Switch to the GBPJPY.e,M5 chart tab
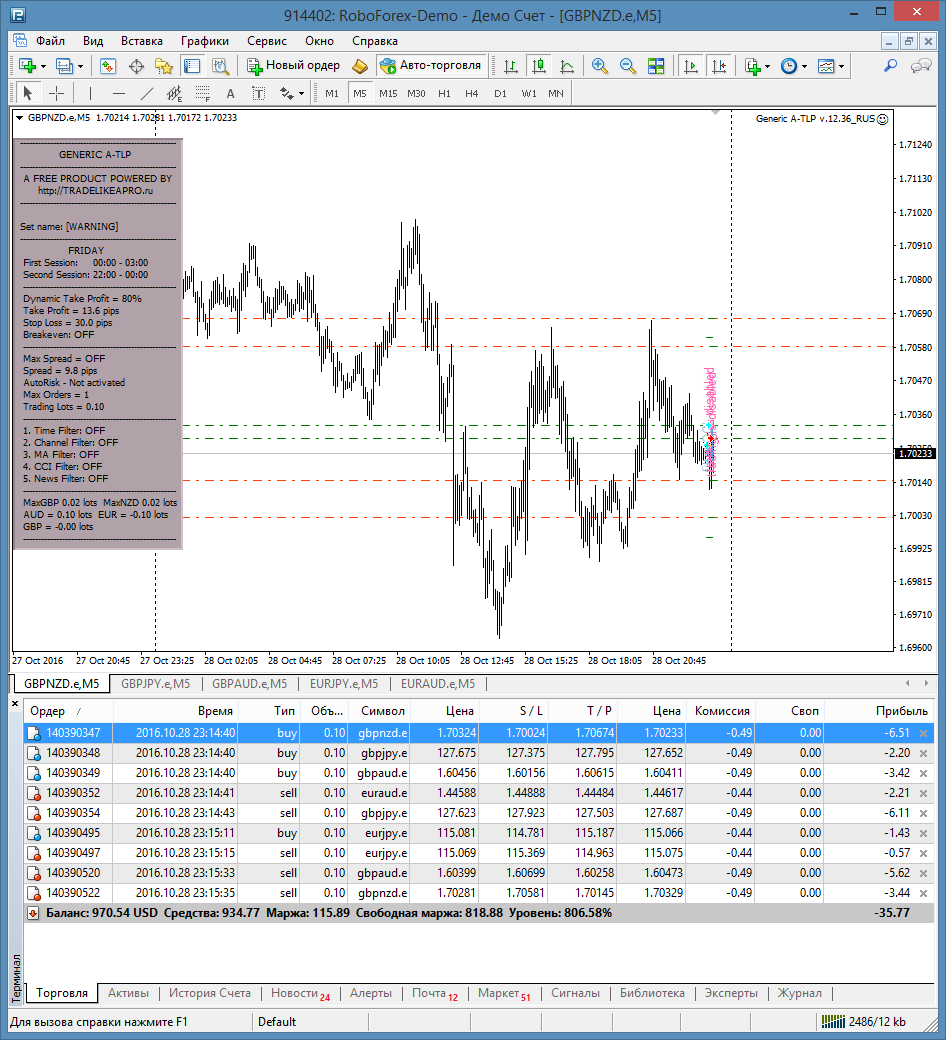Image resolution: width=946 pixels, height=1040 pixels. point(155,684)
